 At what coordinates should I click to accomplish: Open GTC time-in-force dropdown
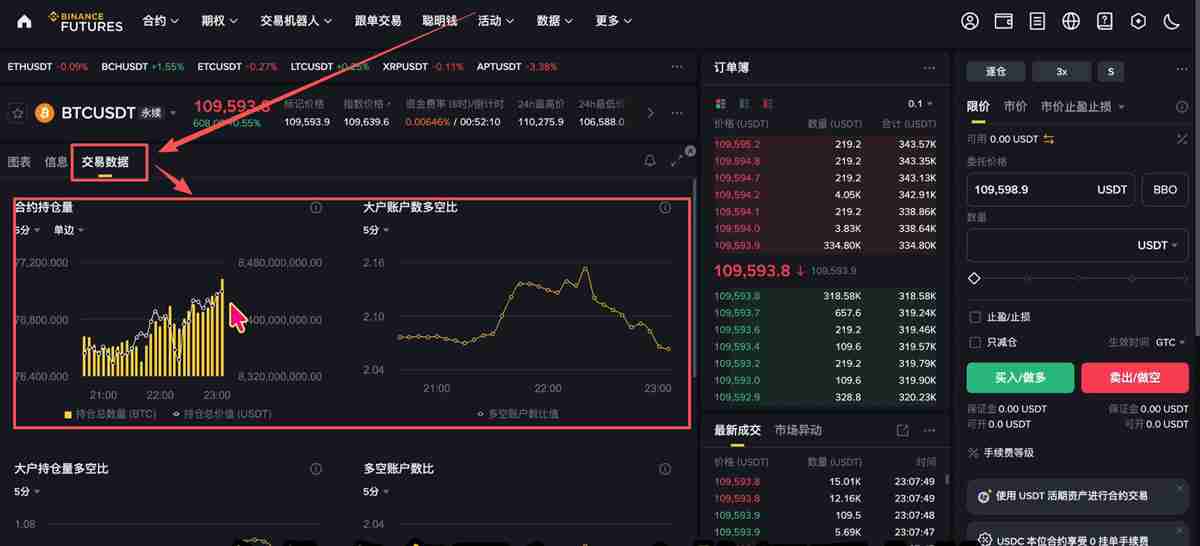point(1170,342)
